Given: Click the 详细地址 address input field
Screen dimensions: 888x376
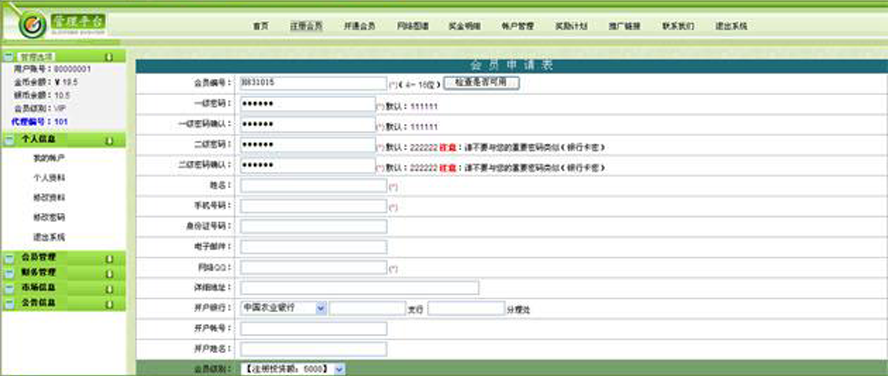Looking at the screenshot, I should click(x=360, y=288).
